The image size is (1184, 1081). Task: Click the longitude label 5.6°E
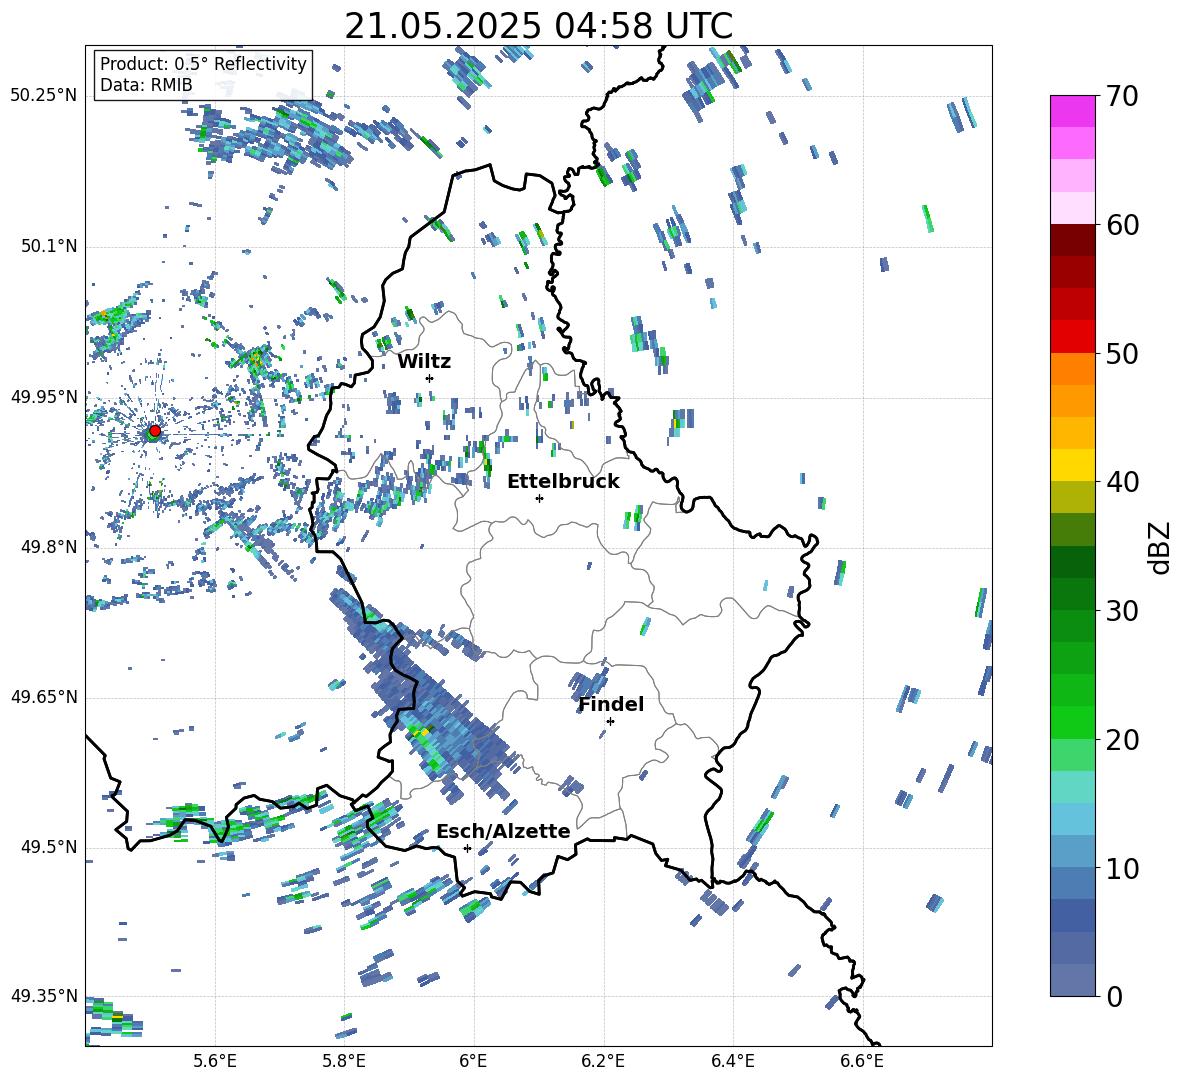tap(215, 1061)
